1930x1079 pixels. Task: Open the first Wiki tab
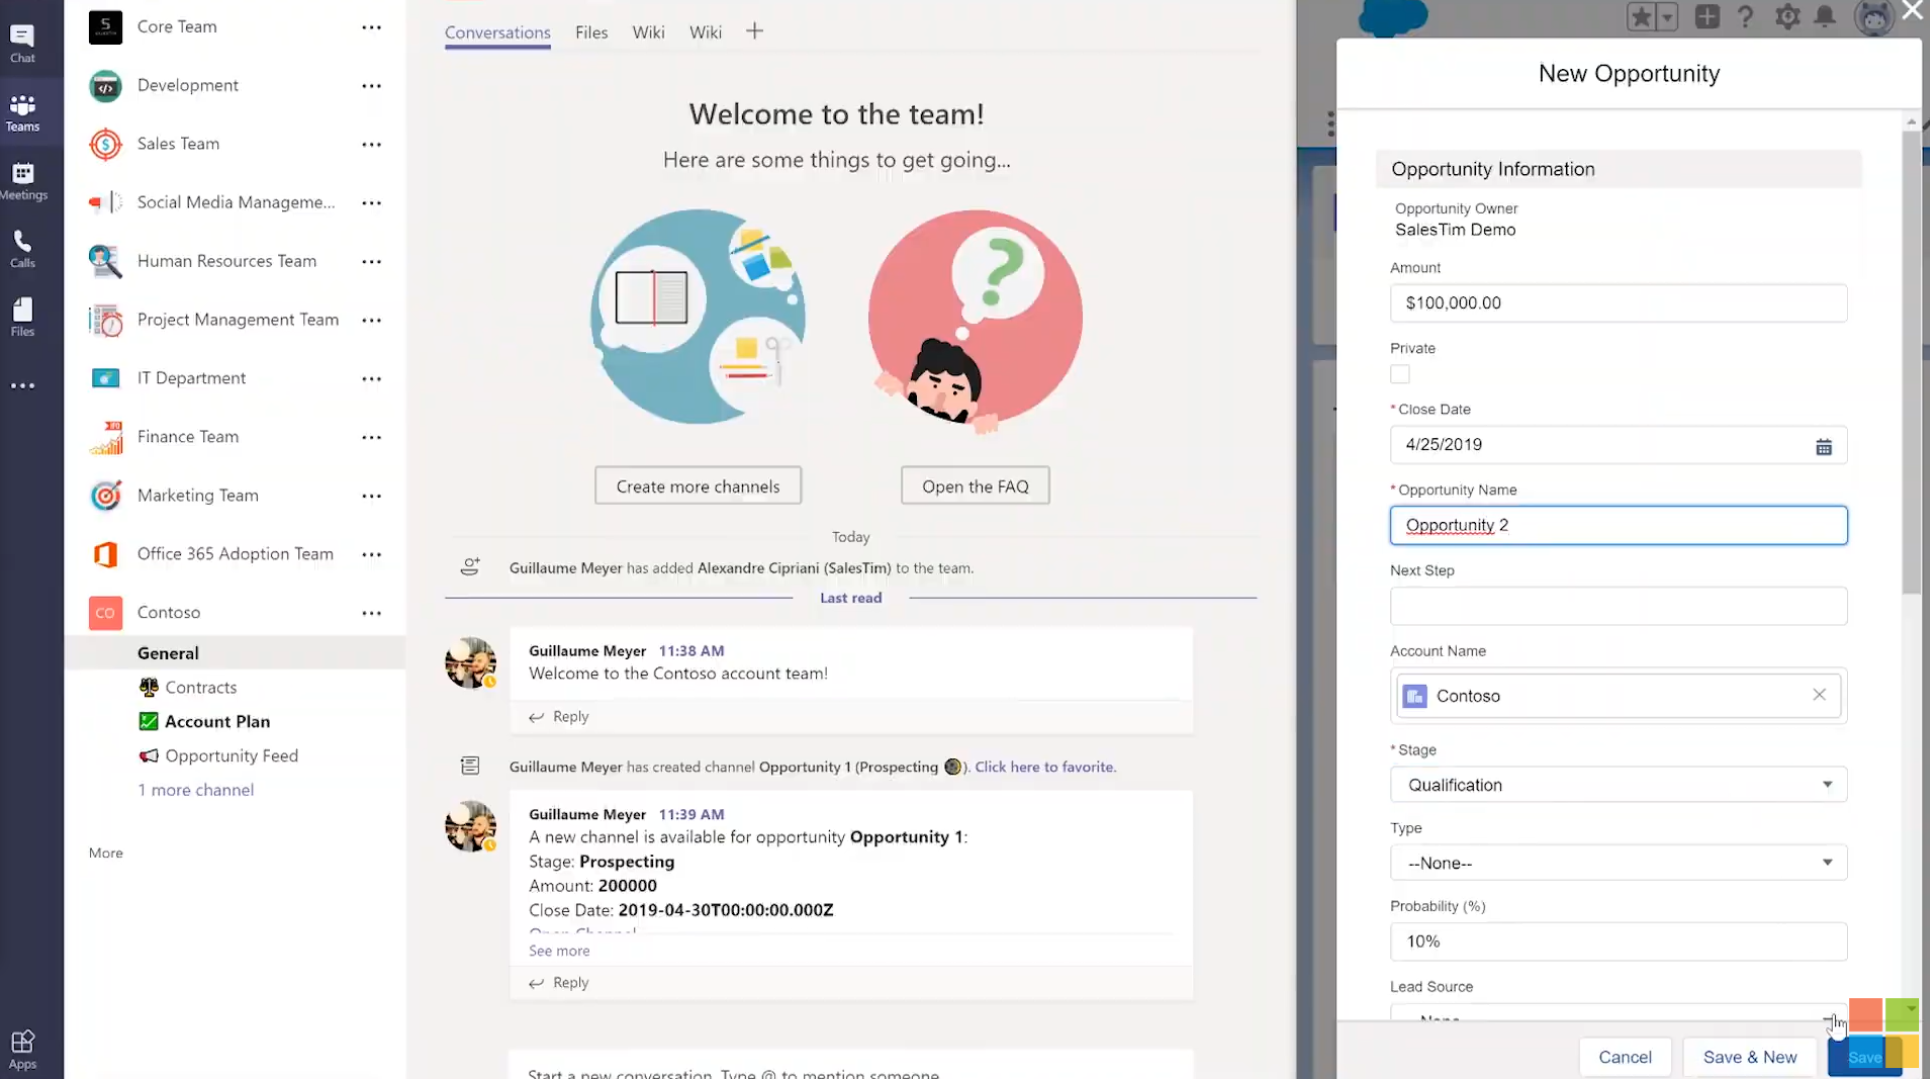click(648, 33)
